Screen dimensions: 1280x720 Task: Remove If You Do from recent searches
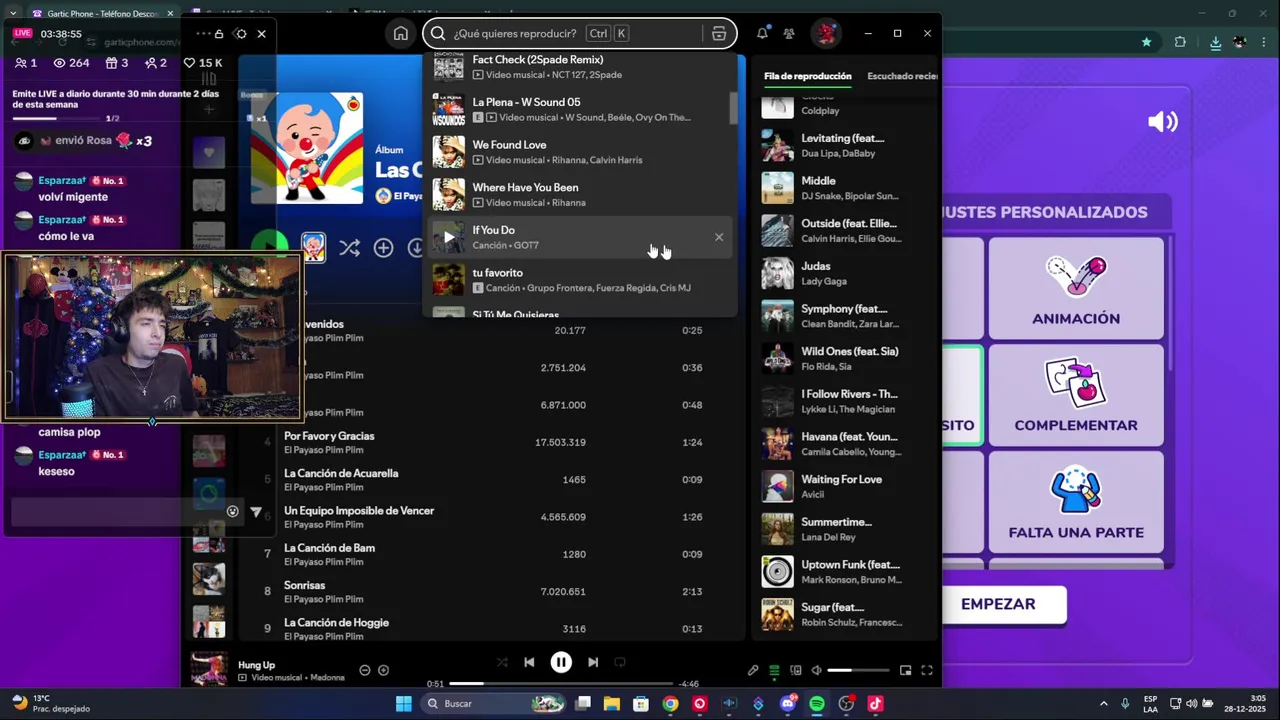coord(718,237)
